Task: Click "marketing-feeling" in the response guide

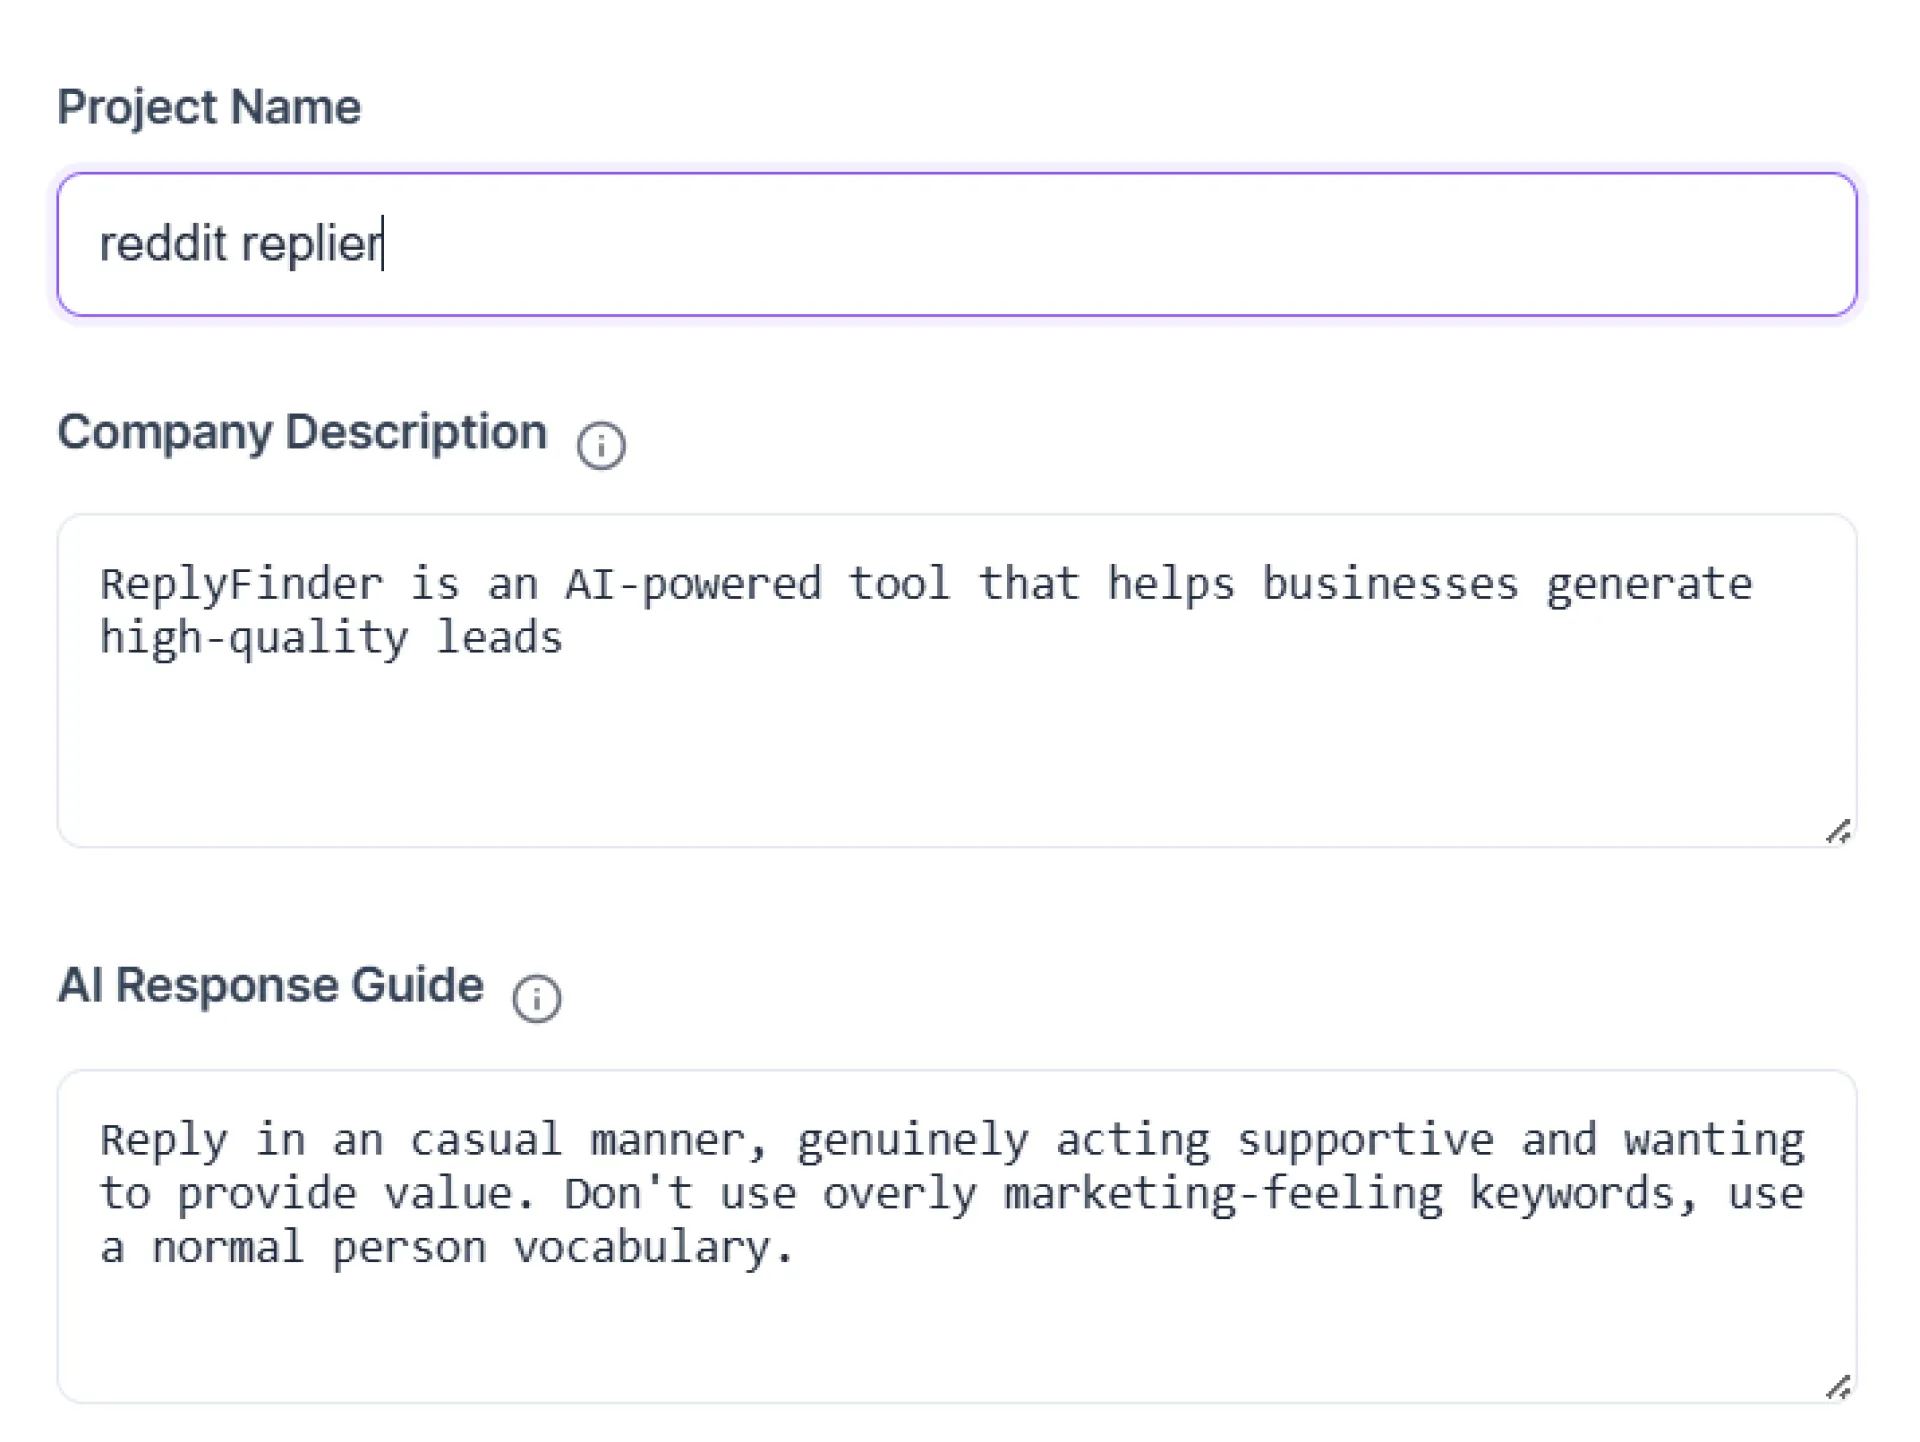Action: pyautogui.click(x=1223, y=1194)
